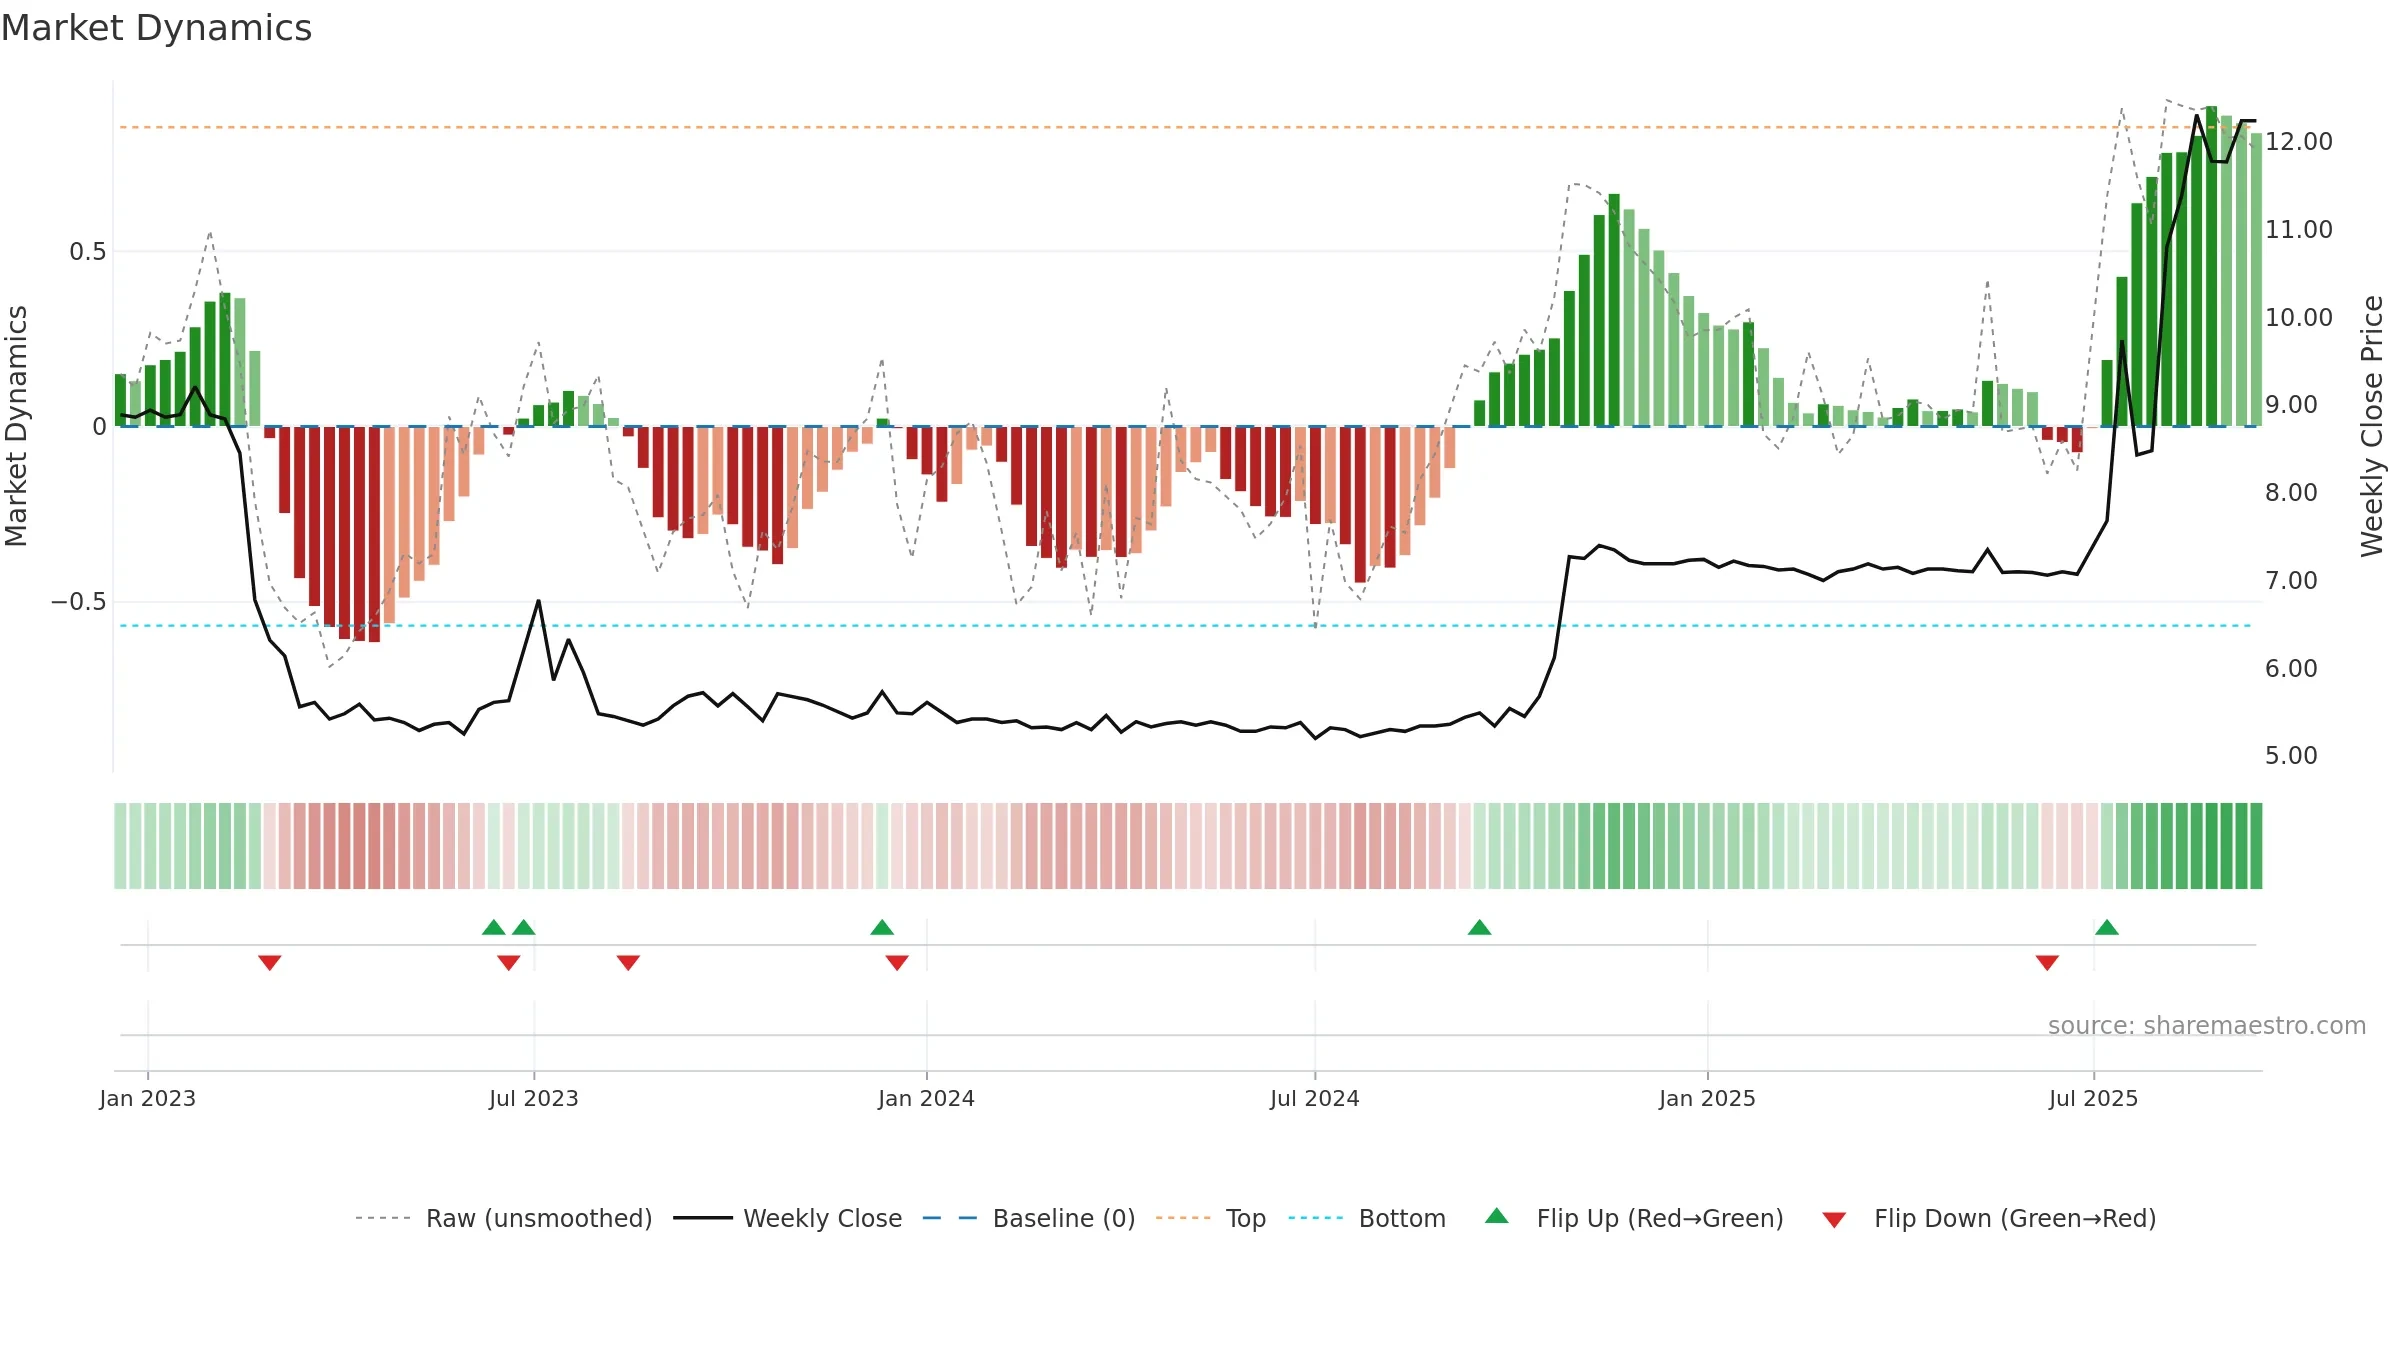Click the 11.00 price axis label
The image size is (2400, 1350).
pos(2299,229)
